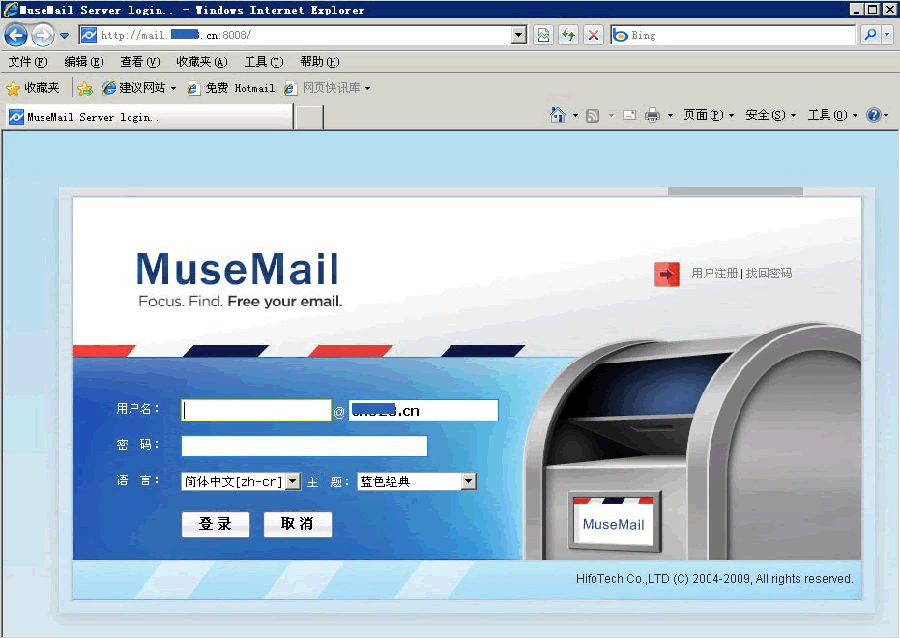
Task: Click the Print icon
Action: point(652,115)
